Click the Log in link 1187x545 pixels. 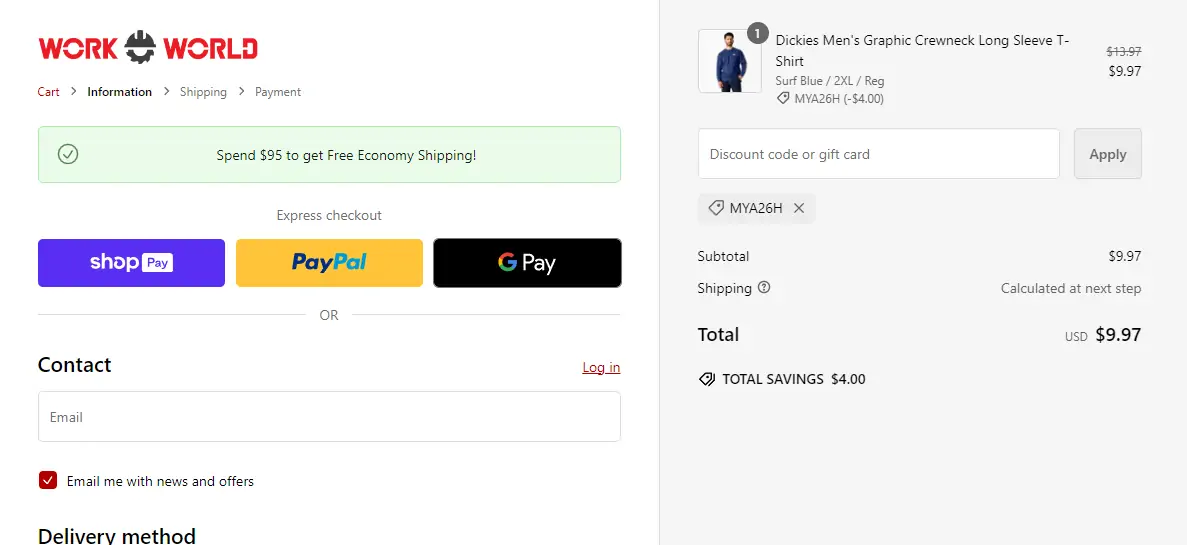coord(601,368)
